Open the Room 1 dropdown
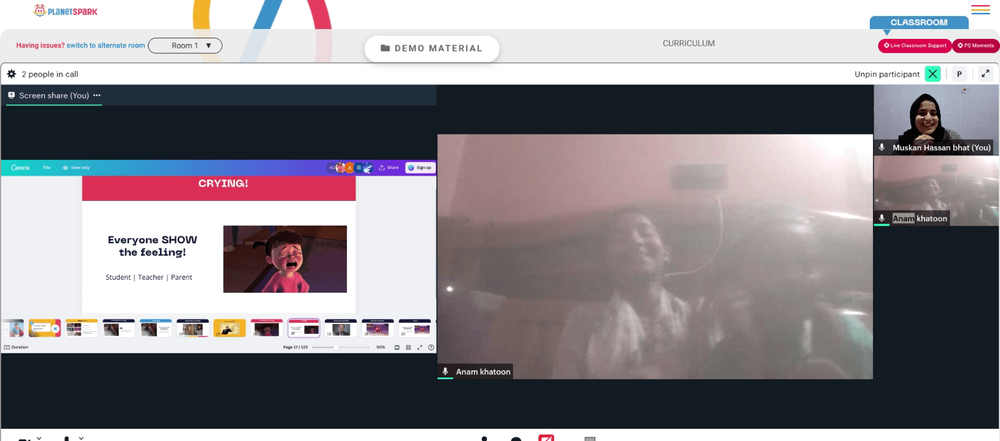The width and height of the screenshot is (1000, 441). pos(185,45)
